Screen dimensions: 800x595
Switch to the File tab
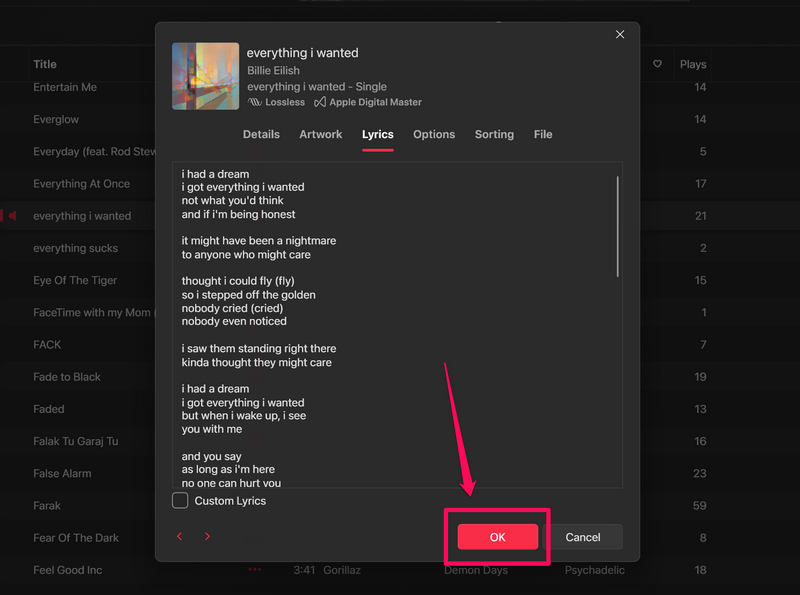tap(543, 134)
